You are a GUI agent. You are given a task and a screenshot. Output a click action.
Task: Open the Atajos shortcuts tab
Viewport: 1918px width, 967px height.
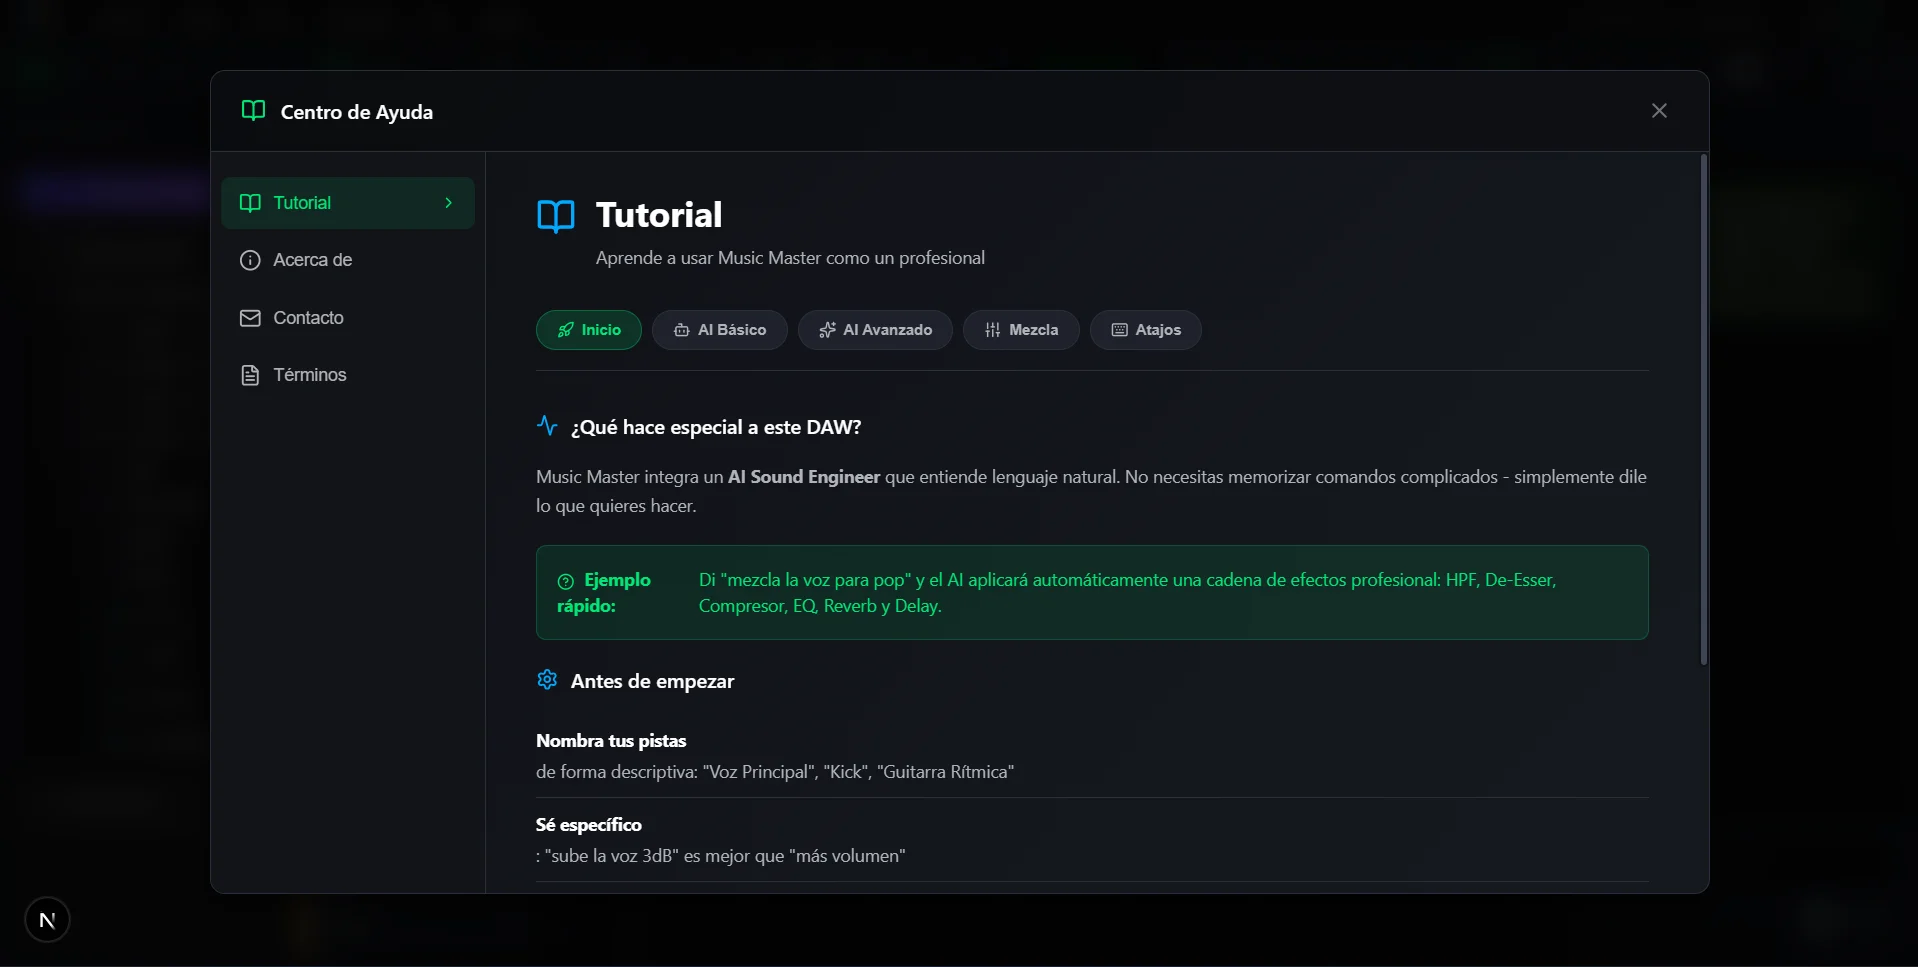coord(1145,330)
